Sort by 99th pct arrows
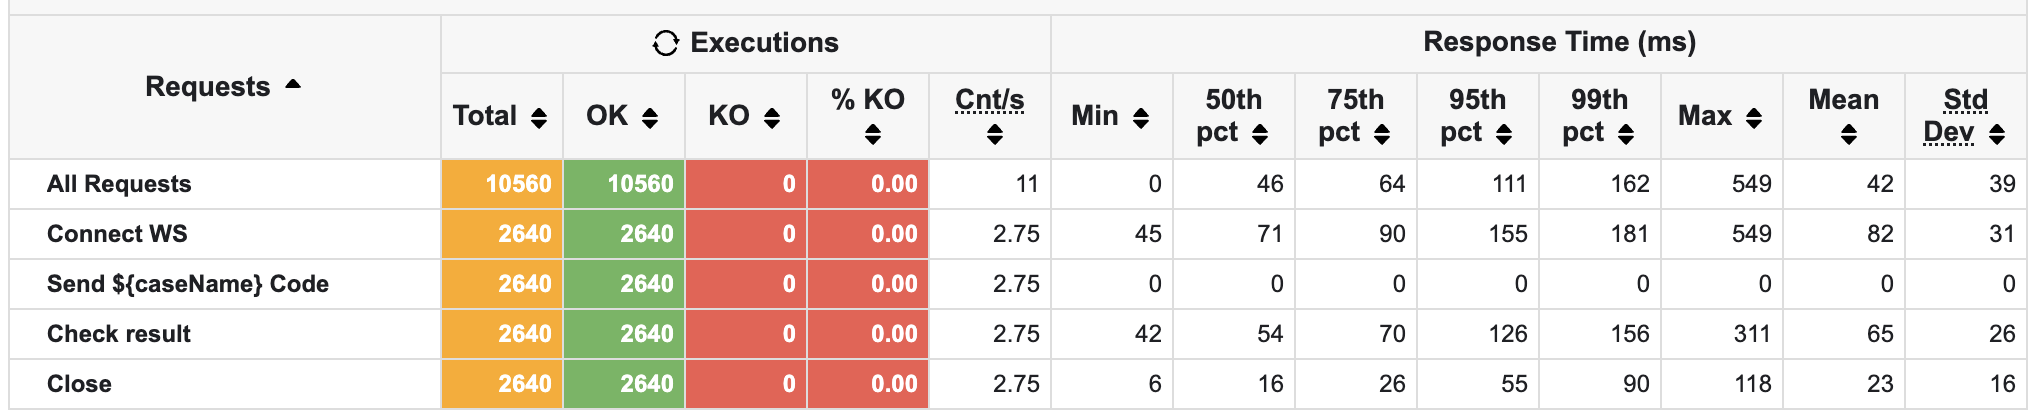Image resolution: width=2044 pixels, height=420 pixels. [x=1626, y=134]
